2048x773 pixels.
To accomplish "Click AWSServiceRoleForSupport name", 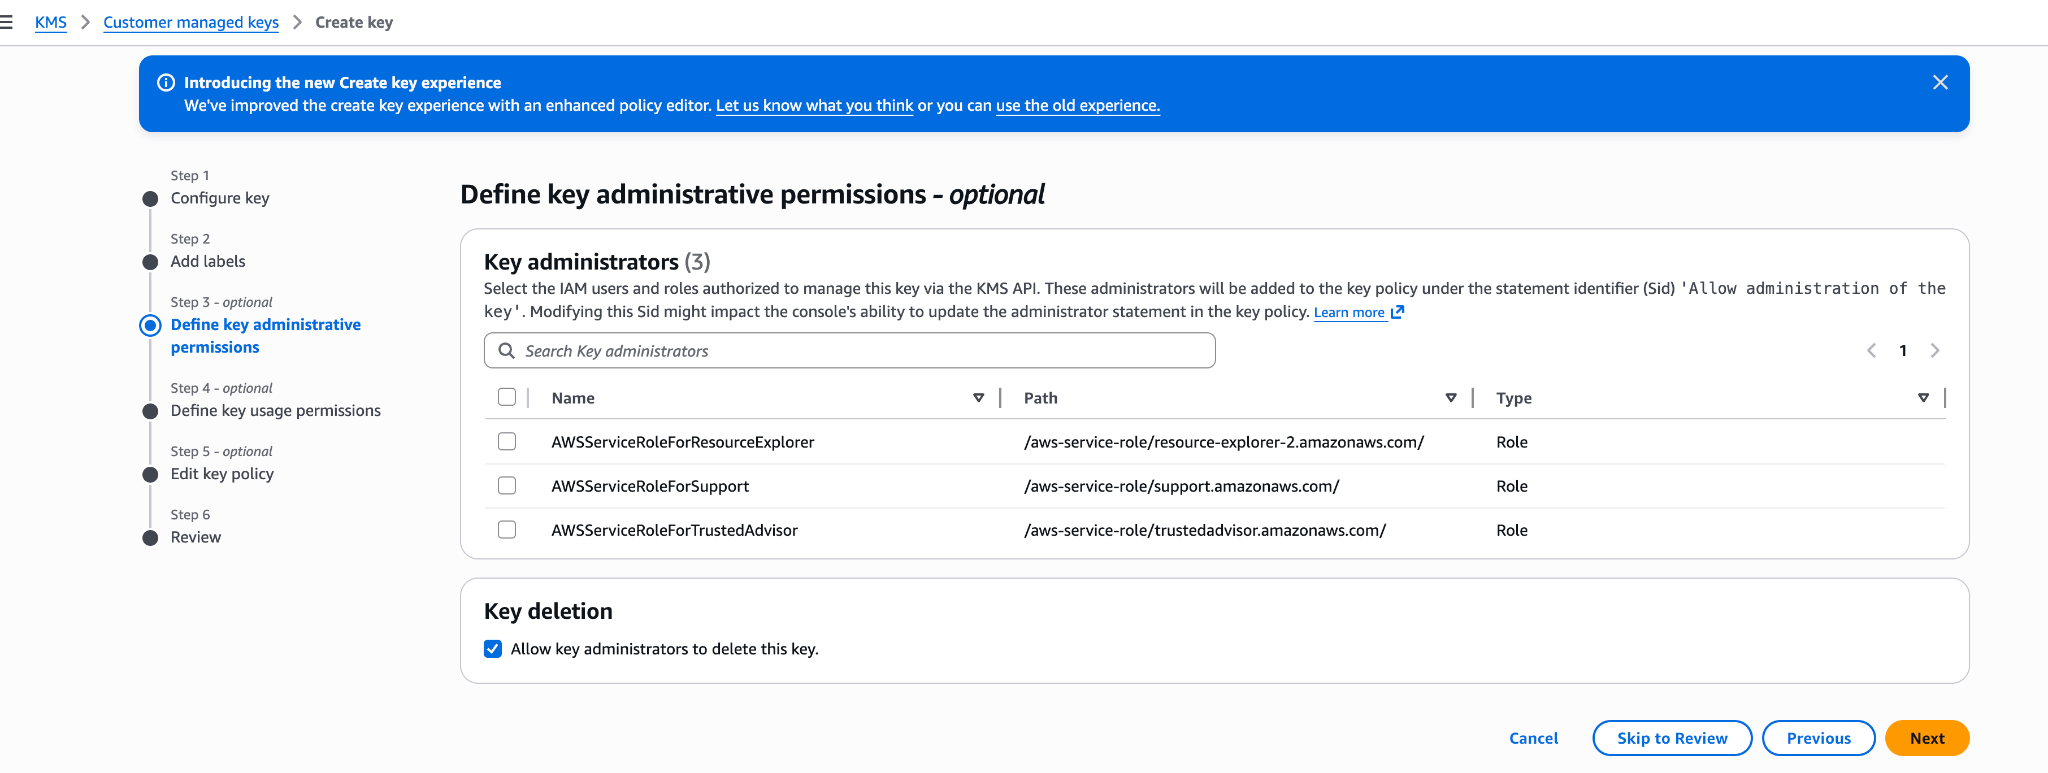I will tap(650, 486).
